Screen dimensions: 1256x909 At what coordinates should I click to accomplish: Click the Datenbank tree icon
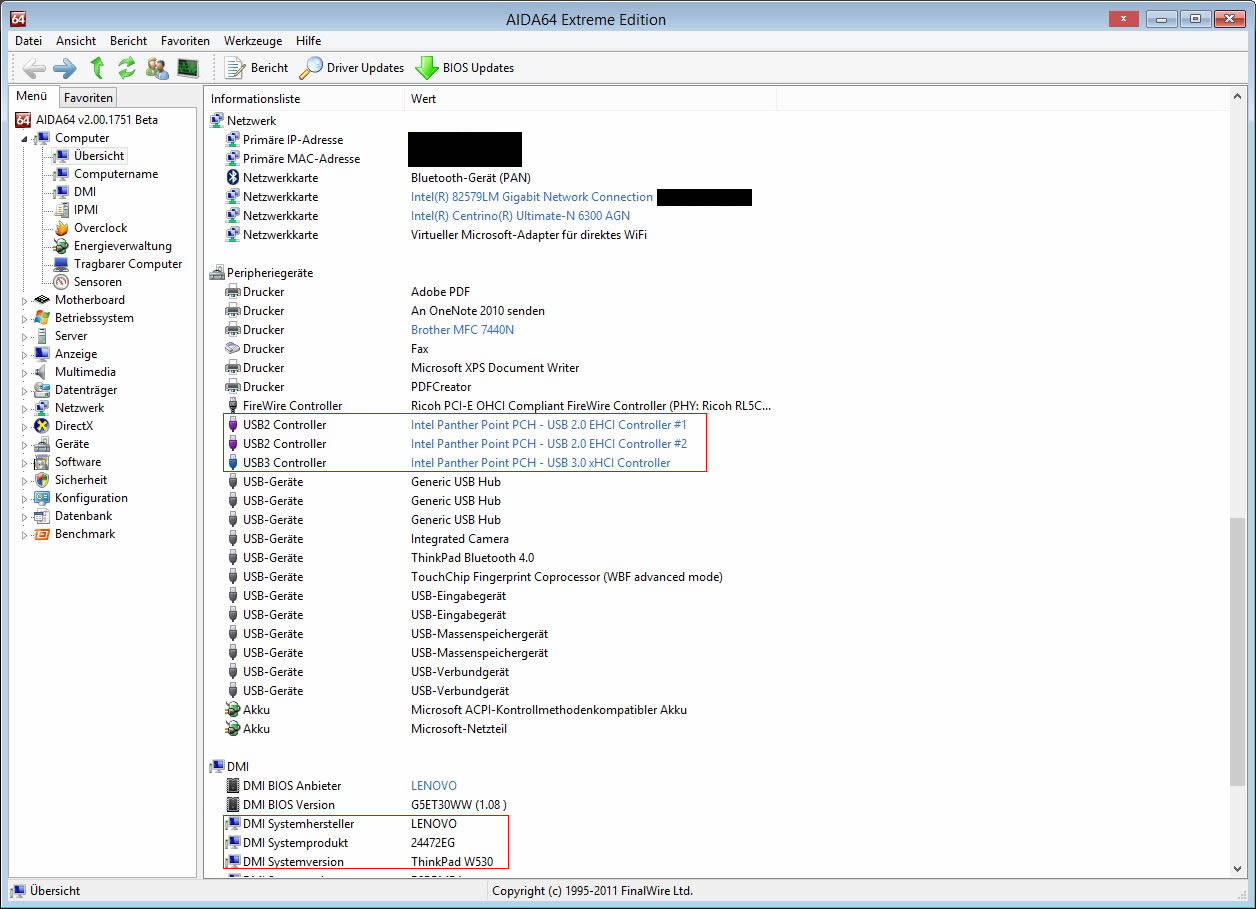42,516
